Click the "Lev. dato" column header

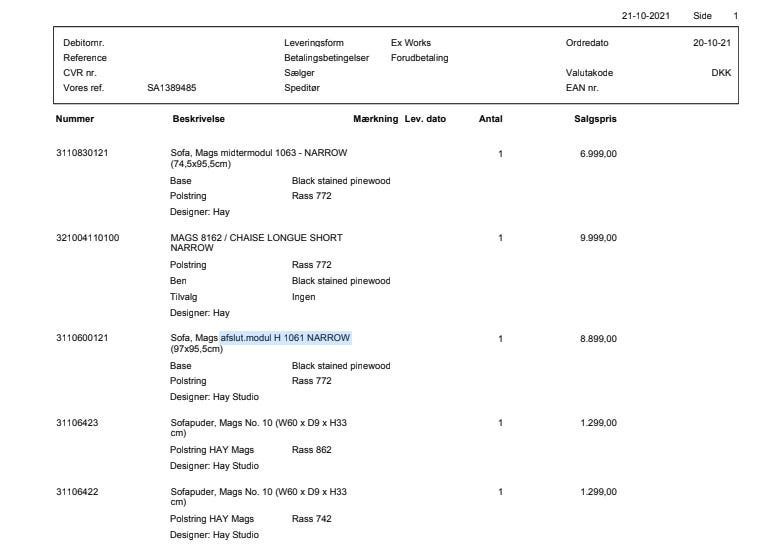(x=425, y=119)
